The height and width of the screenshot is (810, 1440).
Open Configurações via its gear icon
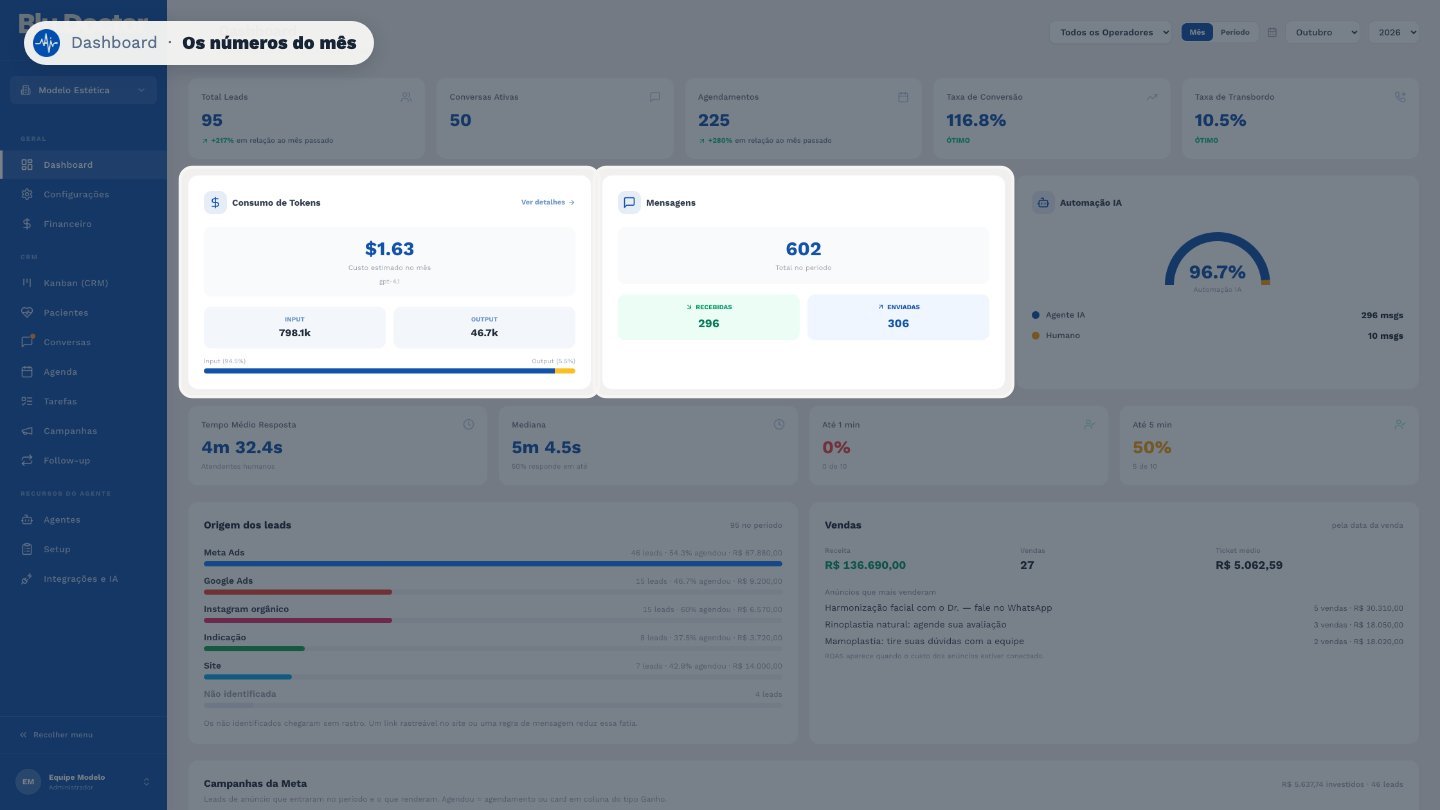point(27,194)
